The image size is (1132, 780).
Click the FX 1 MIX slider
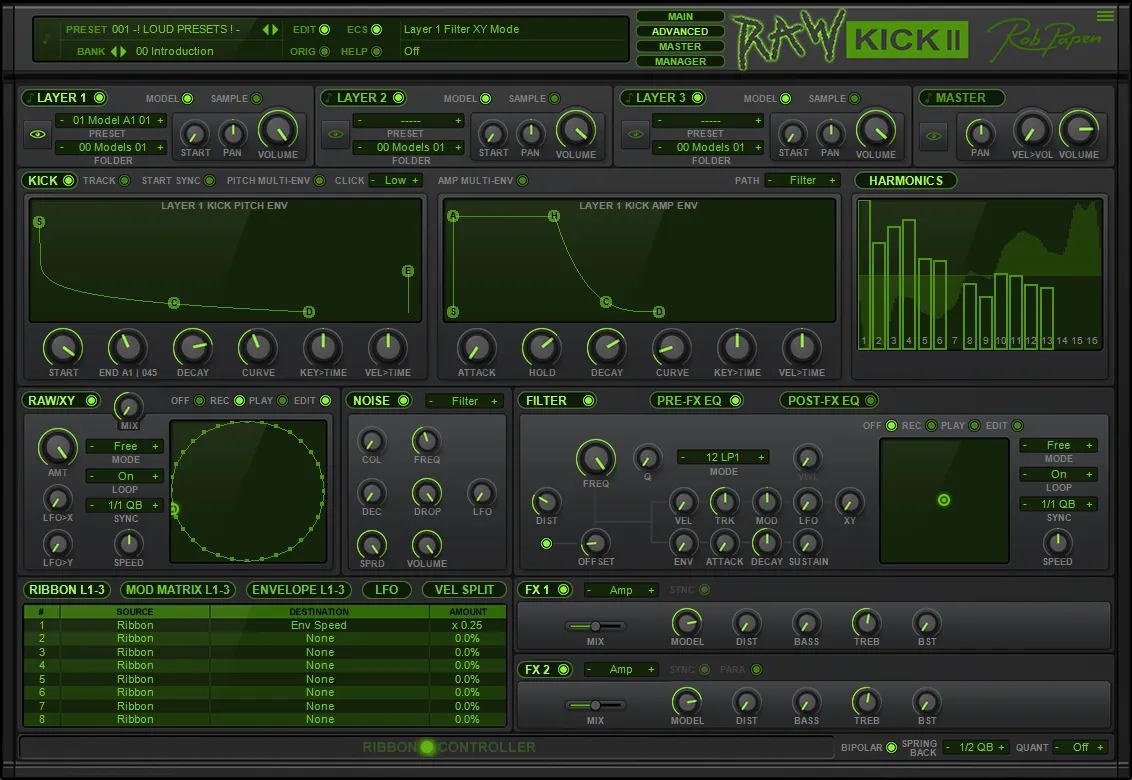tap(595, 626)
